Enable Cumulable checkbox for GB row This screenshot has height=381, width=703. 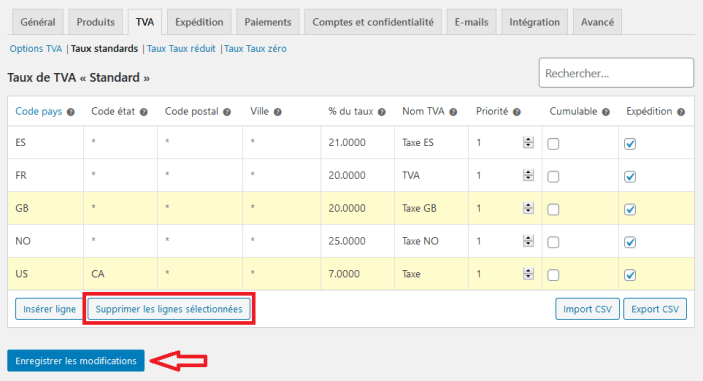(553, 209)
